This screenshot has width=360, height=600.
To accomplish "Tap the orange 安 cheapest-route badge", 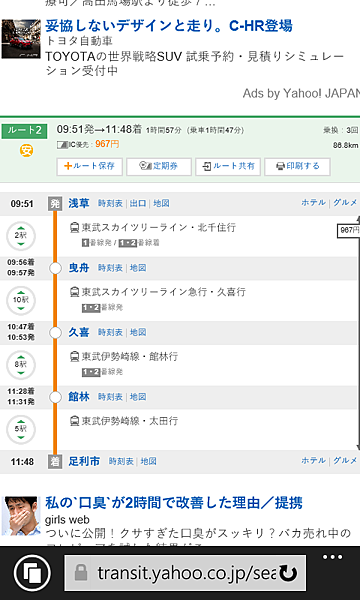I will tap(26, 150).
